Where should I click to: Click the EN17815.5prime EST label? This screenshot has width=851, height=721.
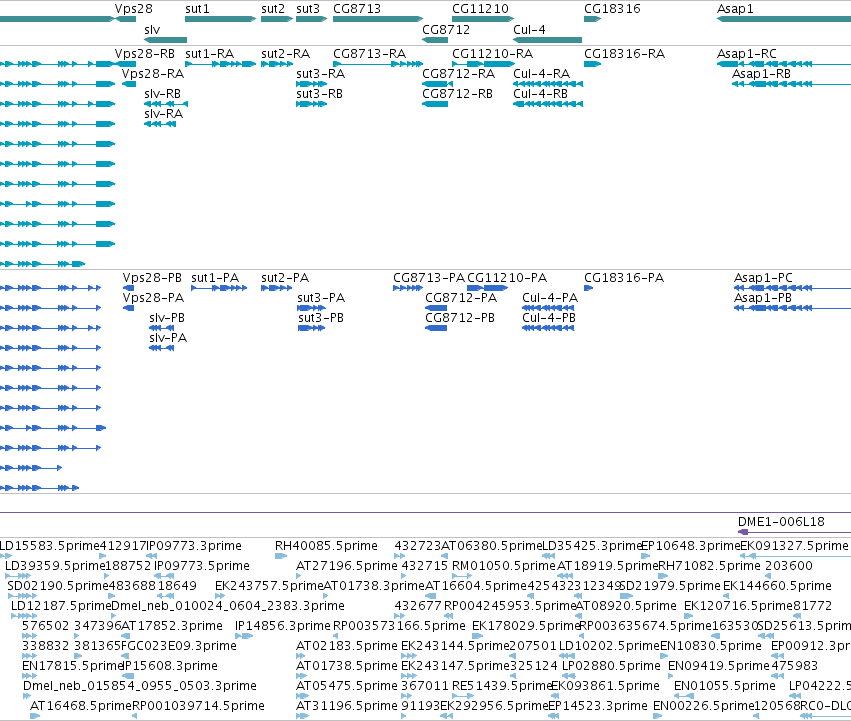click(x=73, y=666)
